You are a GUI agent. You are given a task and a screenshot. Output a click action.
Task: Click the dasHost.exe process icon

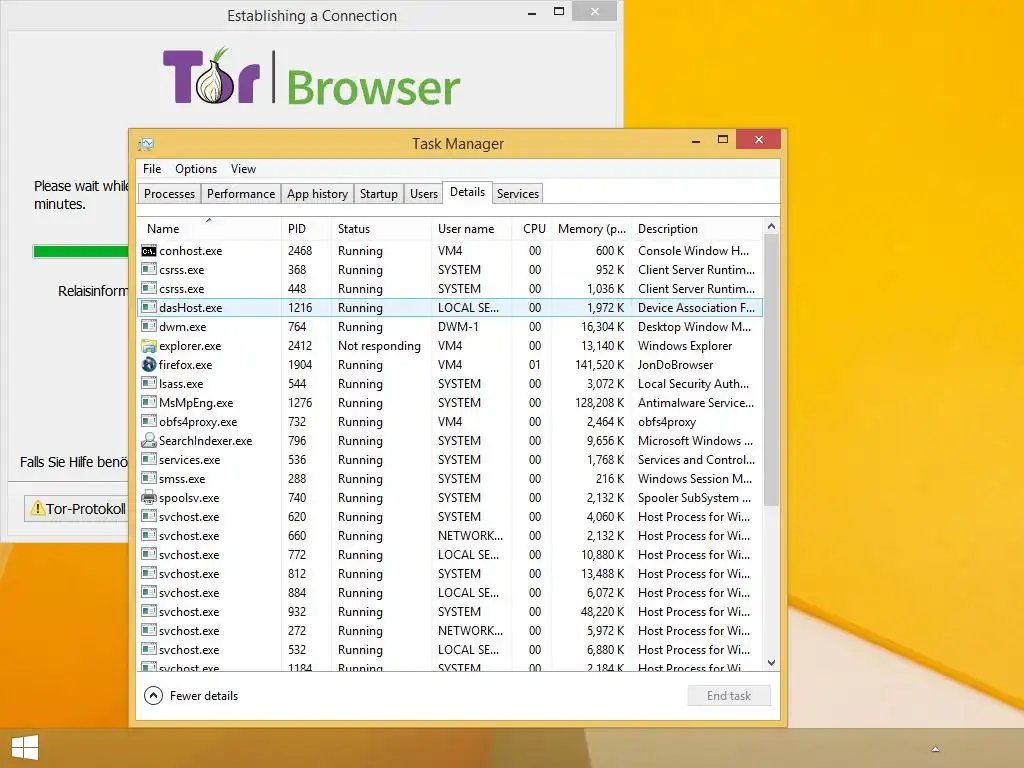149,308
